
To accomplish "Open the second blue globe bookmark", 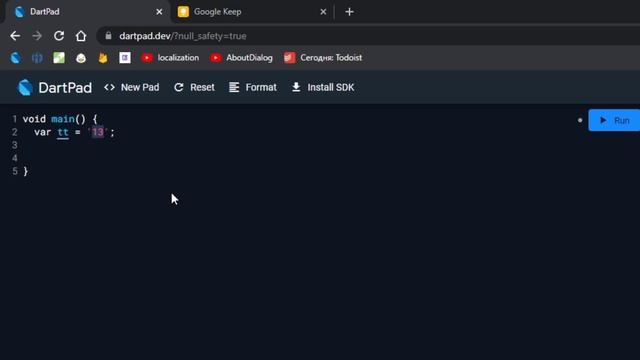I will click(x=37, y=58).
